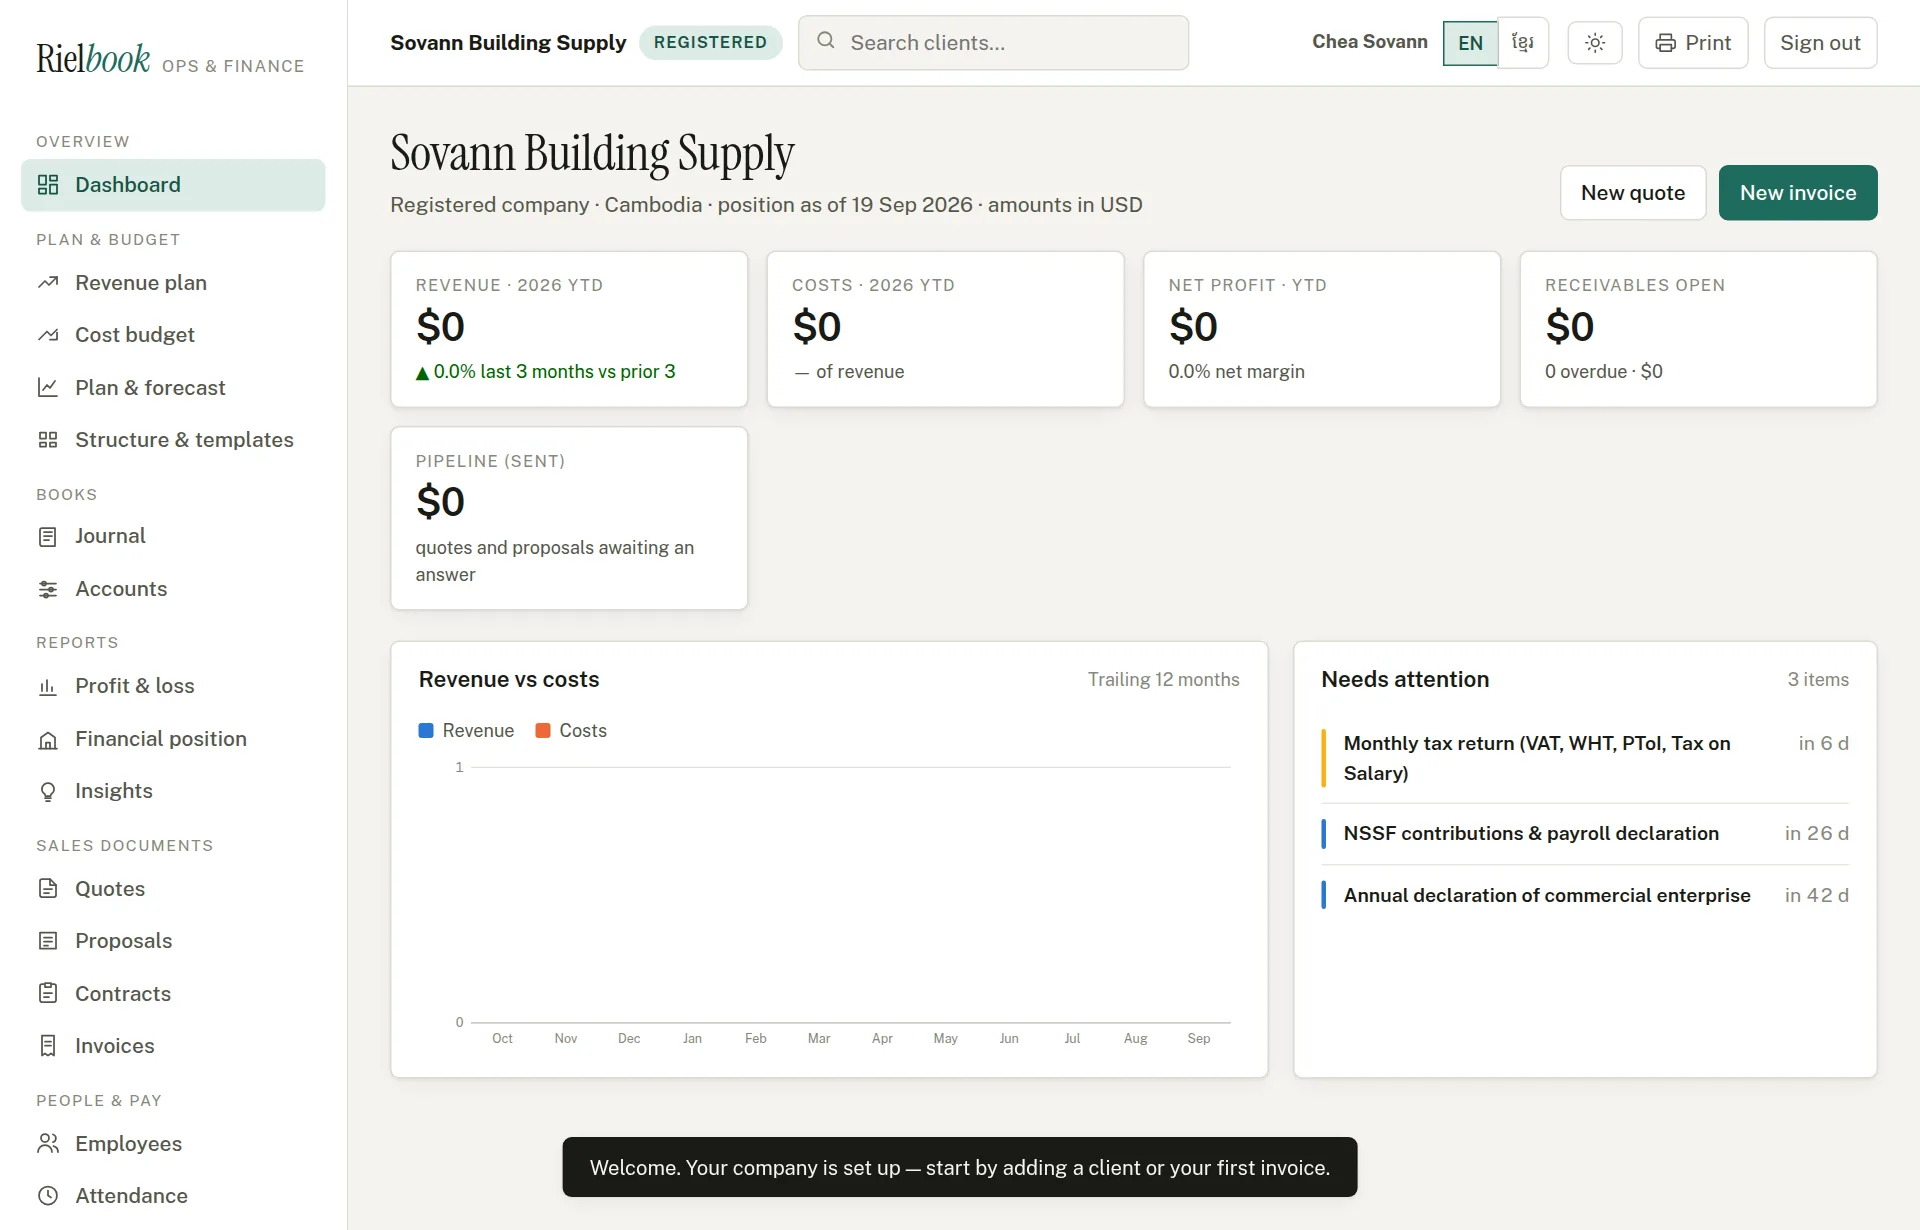Click the New quote button
1920x1230 pixels.
1632,193
